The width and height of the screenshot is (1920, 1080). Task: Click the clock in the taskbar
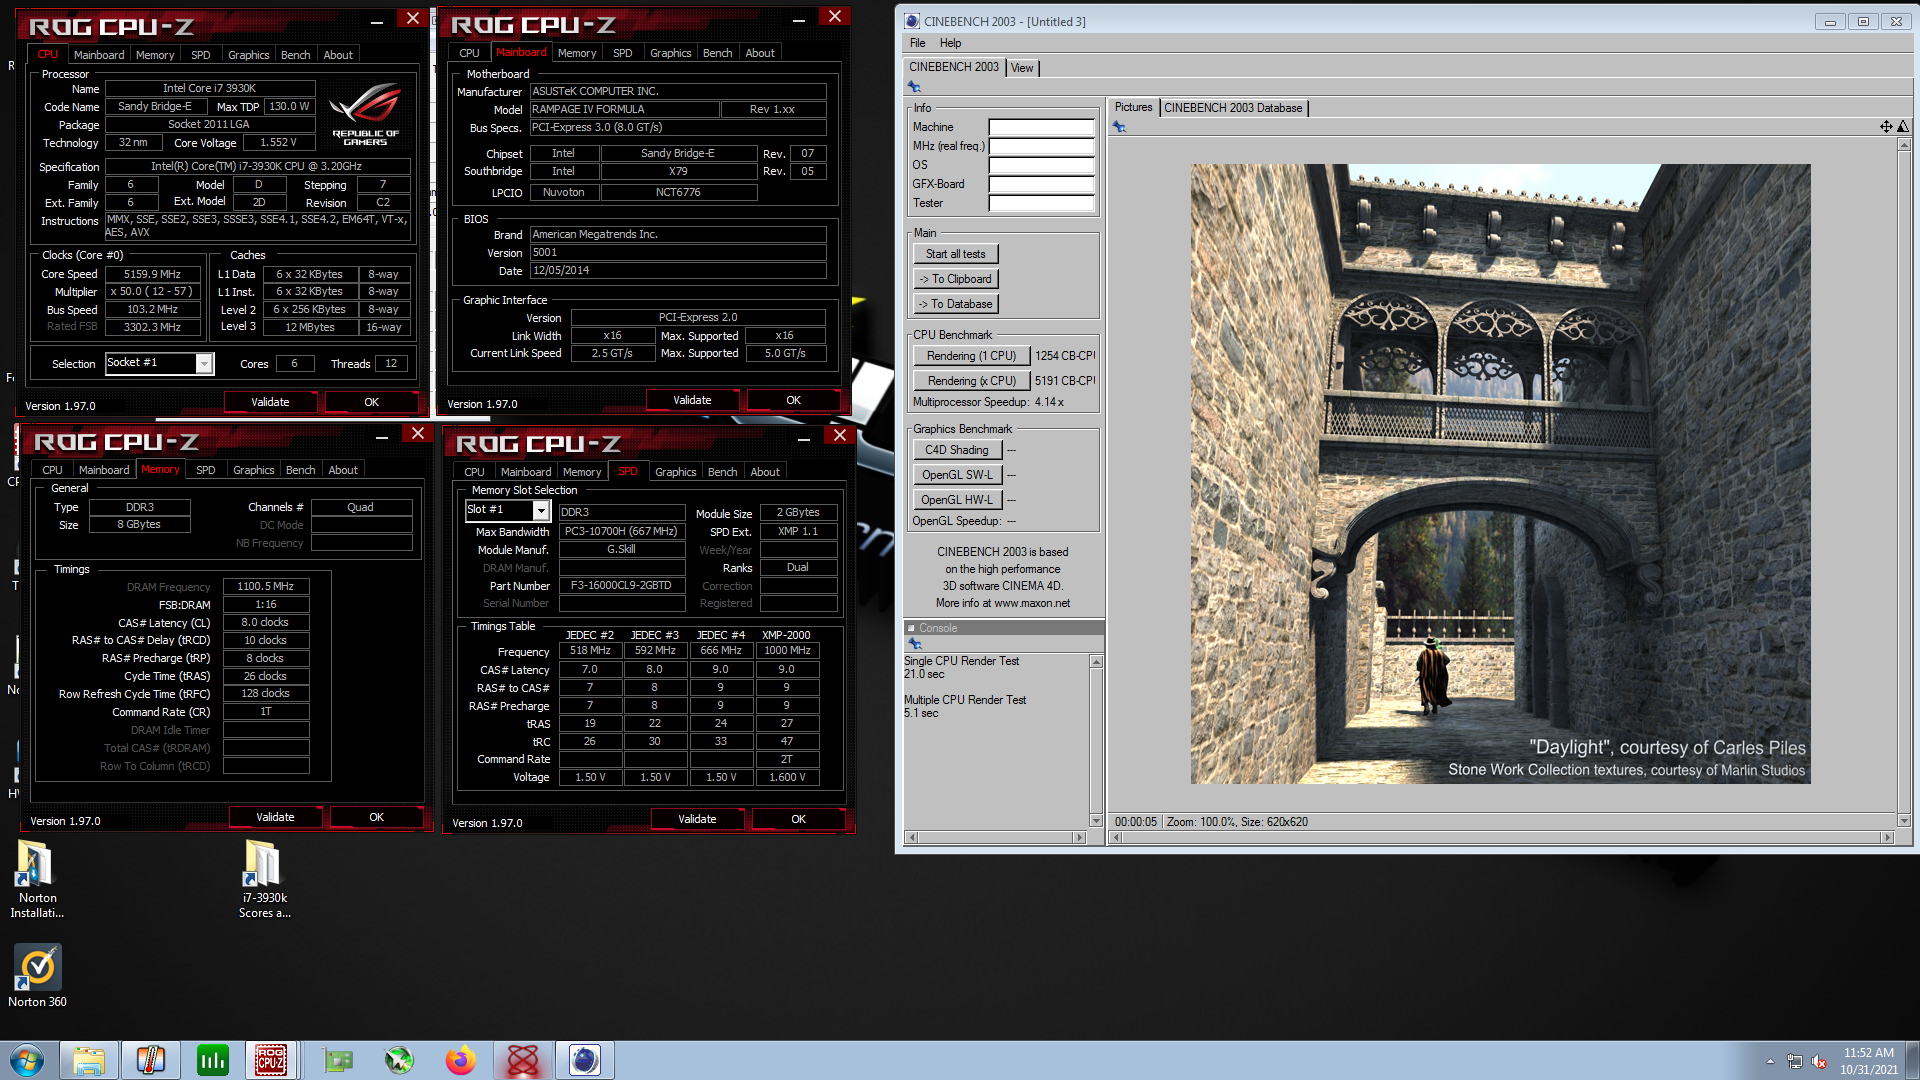[1868, 1060]
